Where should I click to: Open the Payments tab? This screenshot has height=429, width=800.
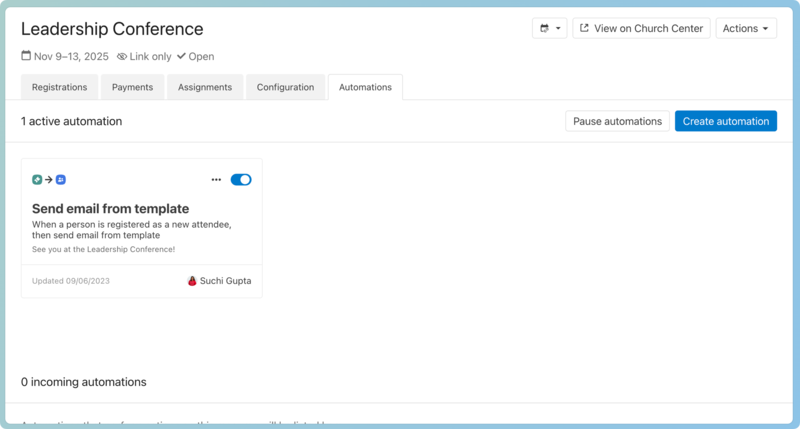[x=132, y=87]
